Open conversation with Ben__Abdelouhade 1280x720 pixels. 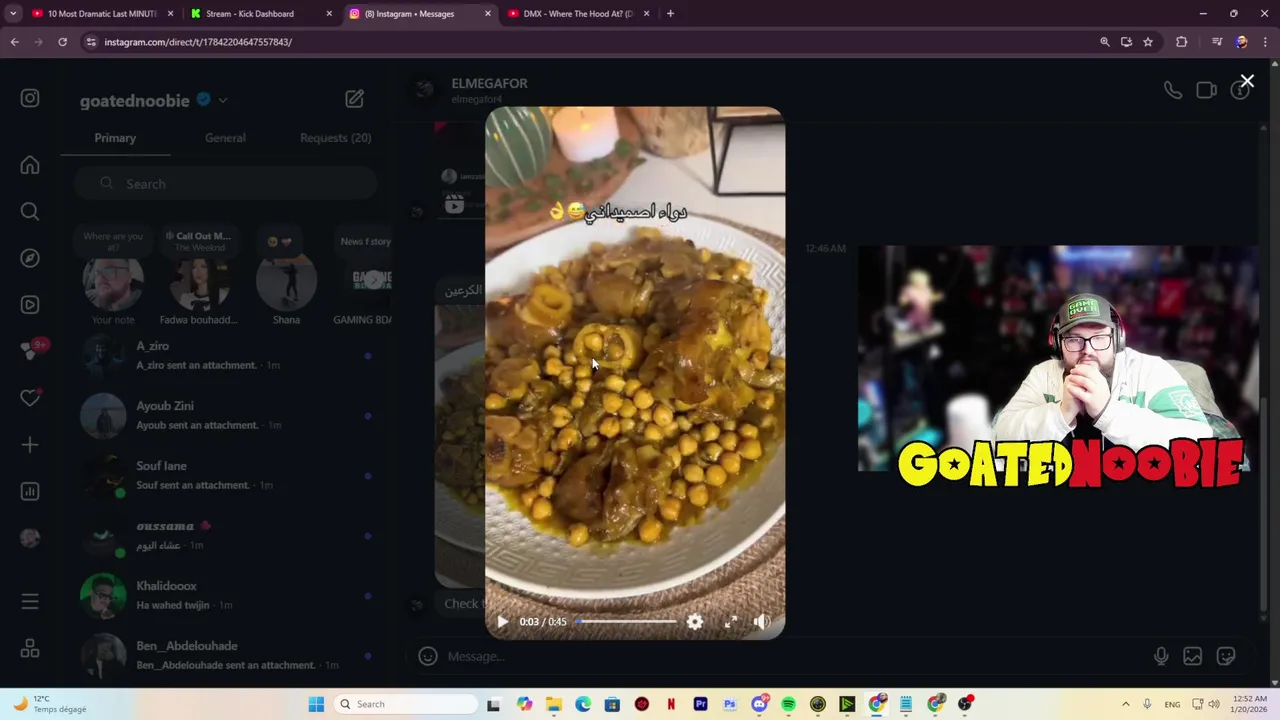click(225, 655)
